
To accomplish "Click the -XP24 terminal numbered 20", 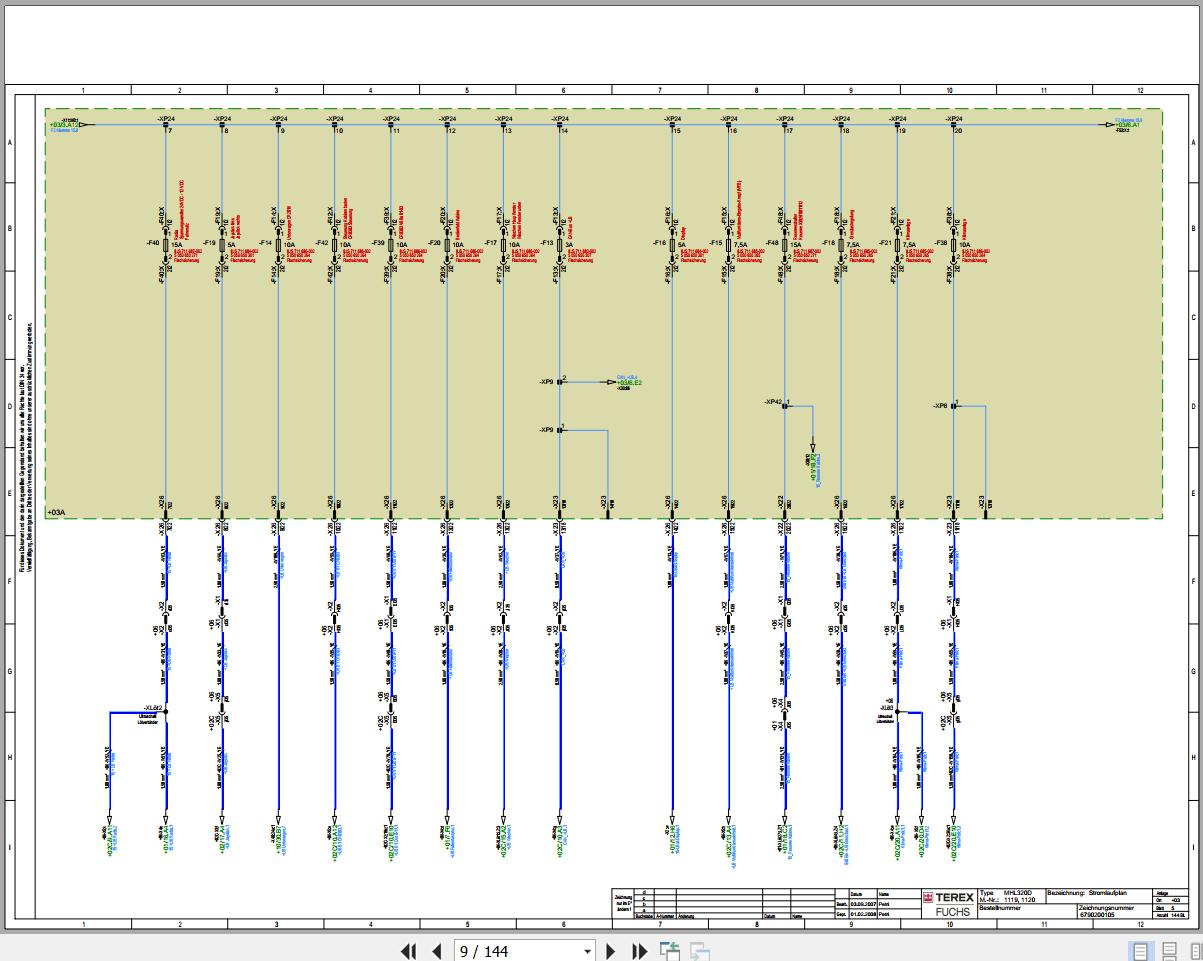I will tap(954, 123).
